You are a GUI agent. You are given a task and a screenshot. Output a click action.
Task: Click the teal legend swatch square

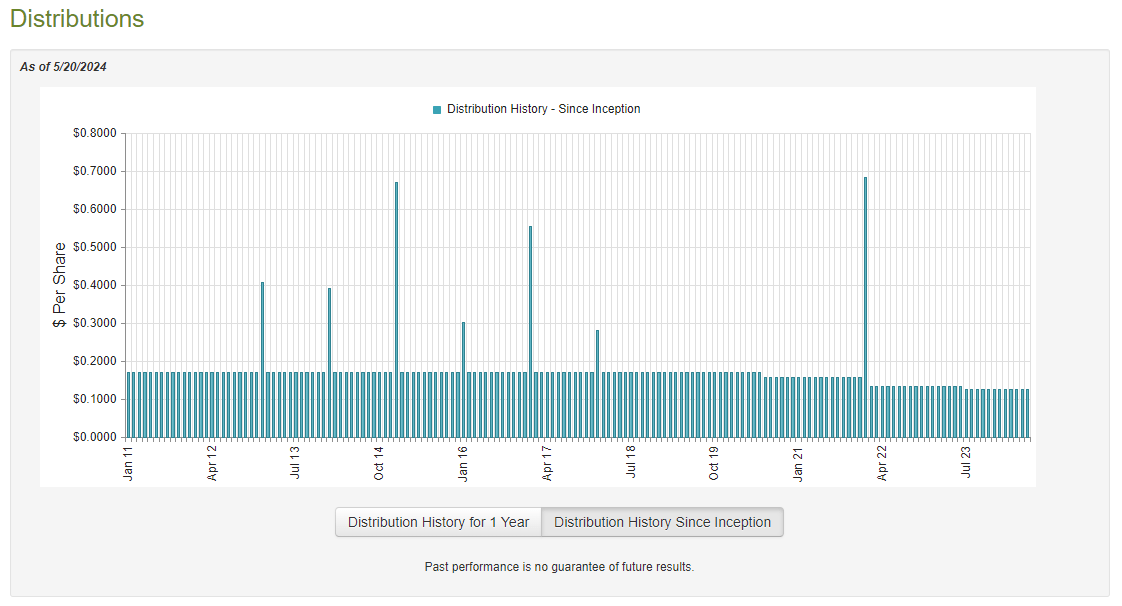(437, 109)
